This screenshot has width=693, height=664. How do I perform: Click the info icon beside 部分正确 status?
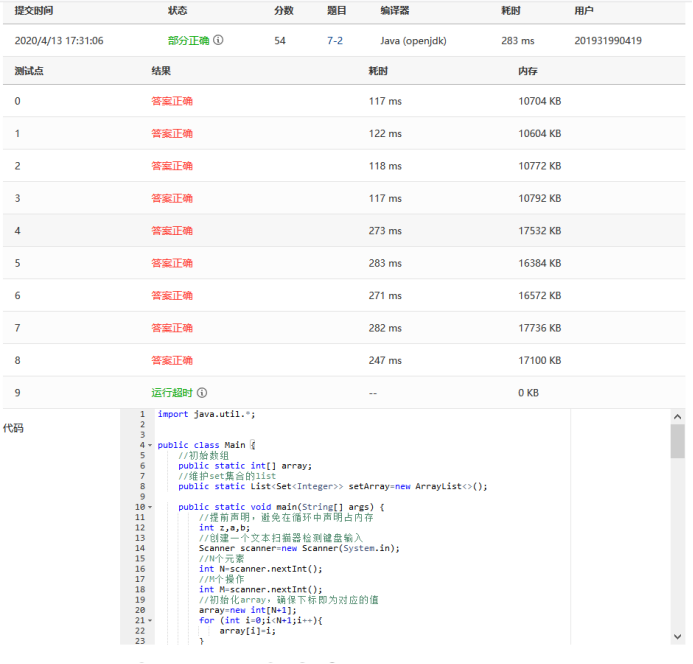(218, 40)
